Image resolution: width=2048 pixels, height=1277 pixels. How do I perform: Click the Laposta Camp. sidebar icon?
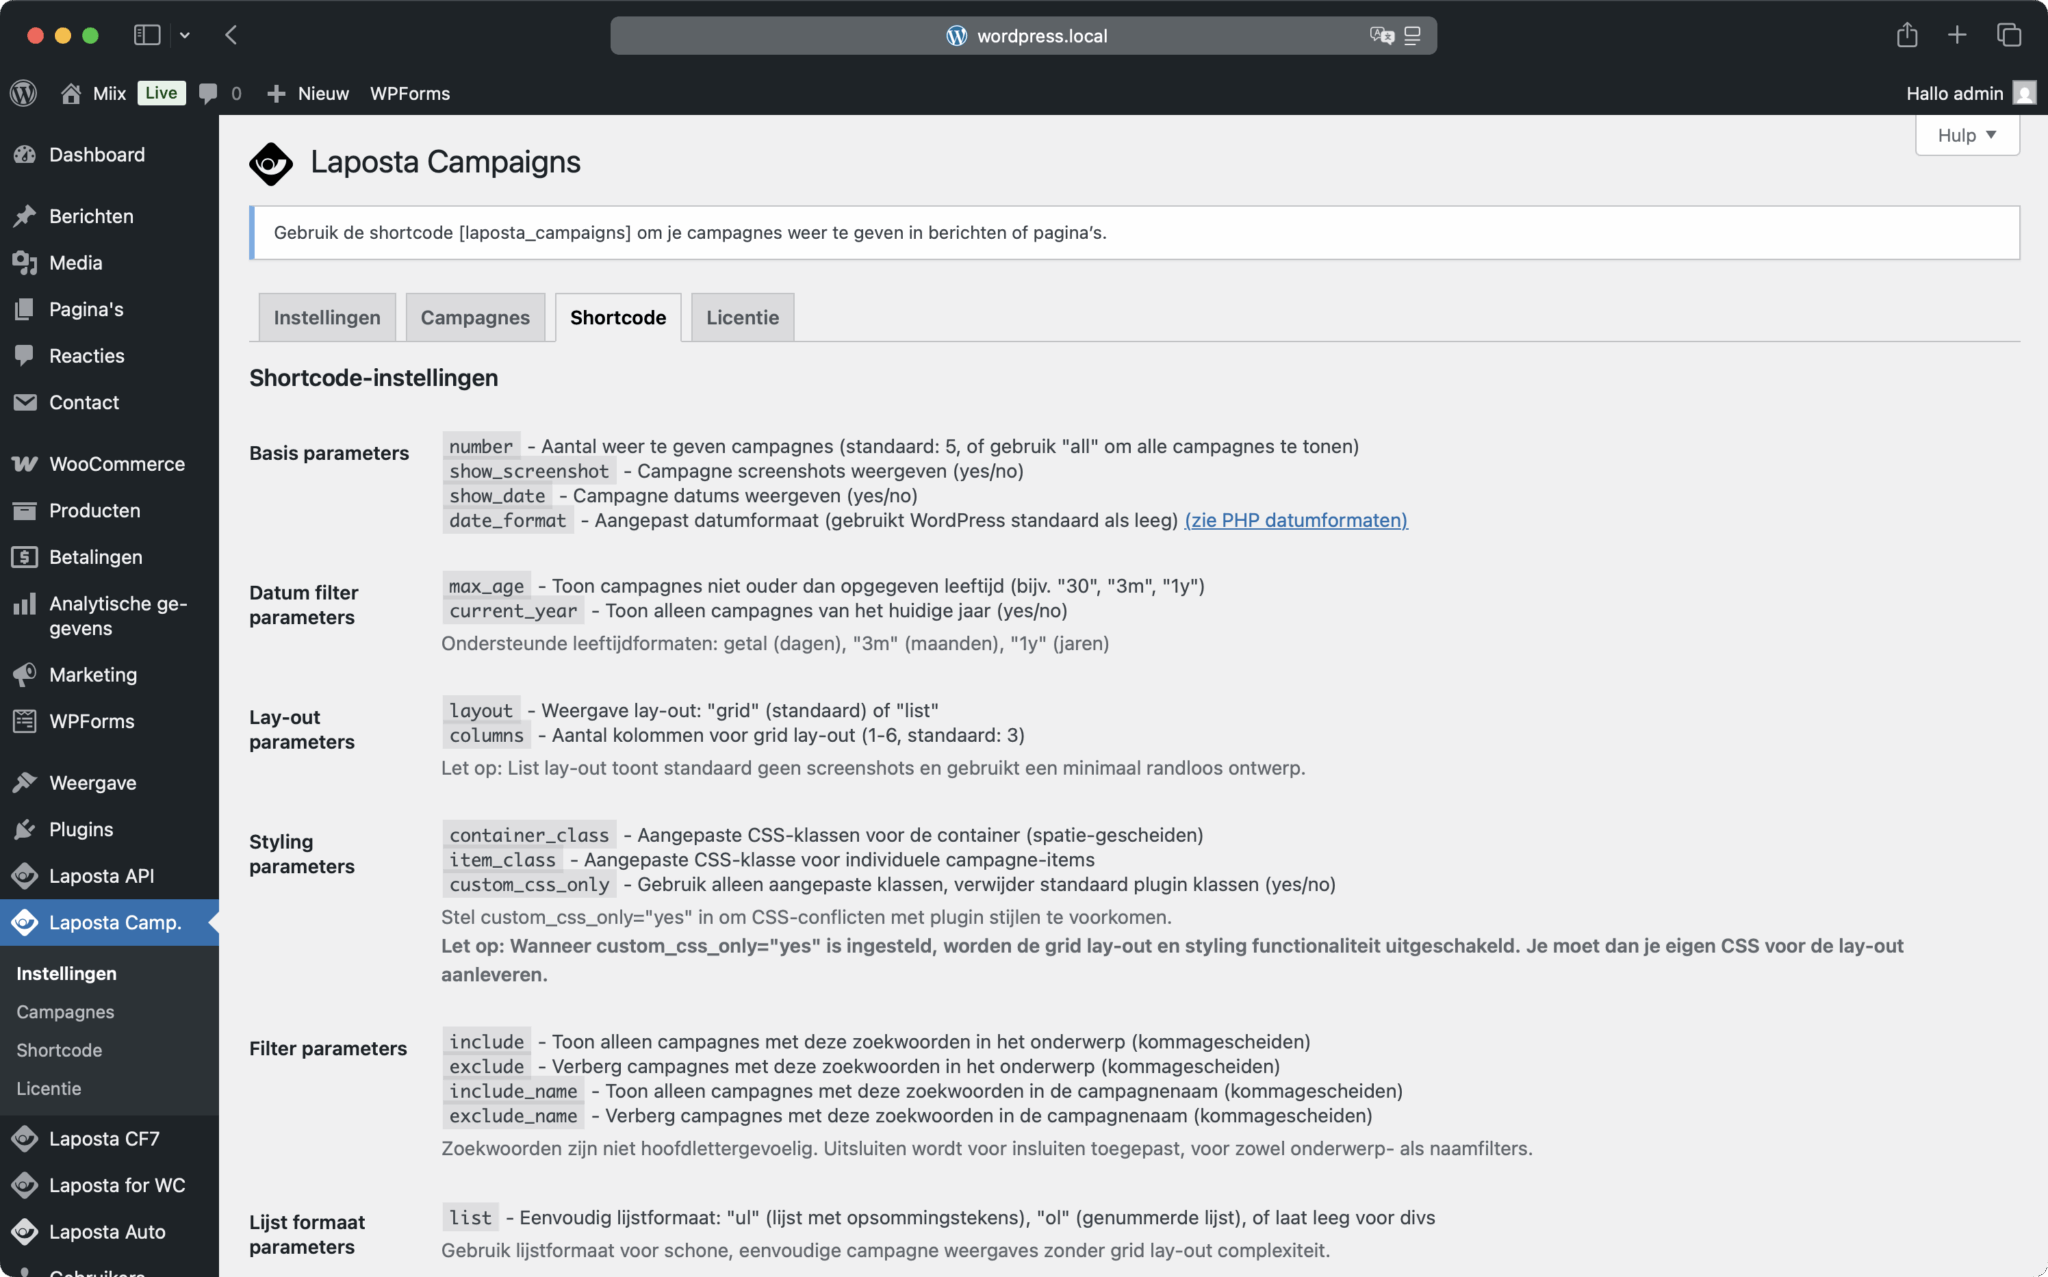[x=25, y=922]
